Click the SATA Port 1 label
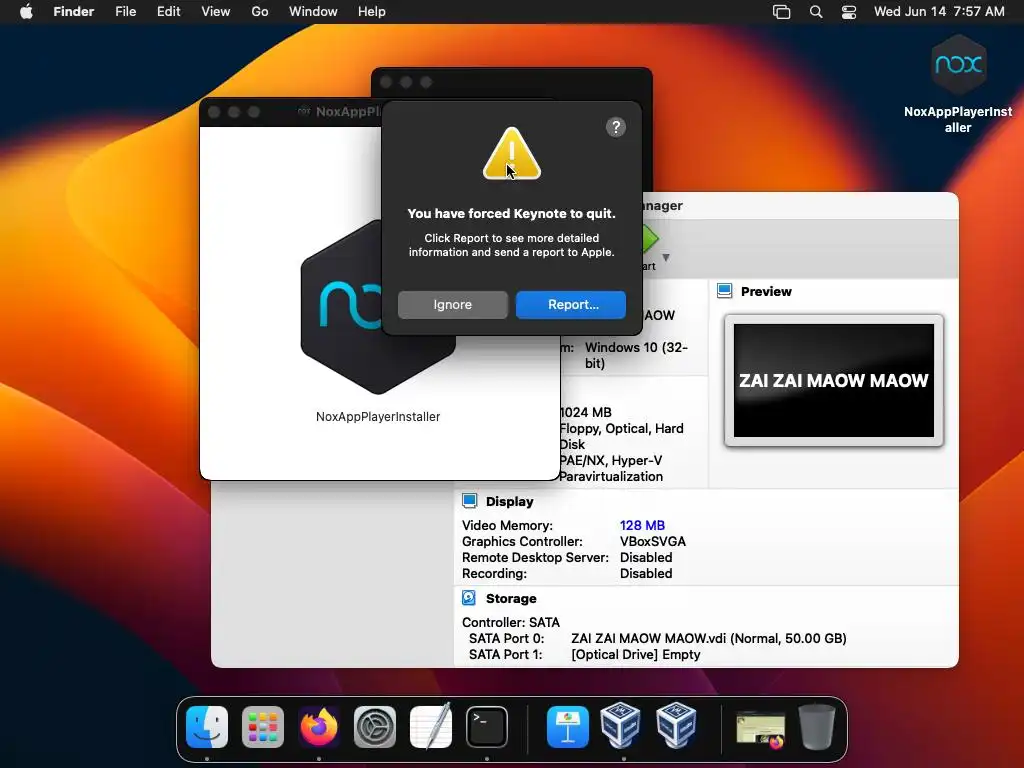Image resolution: width=1024 pixels, height=768 pixels. [x=505, y=654]
